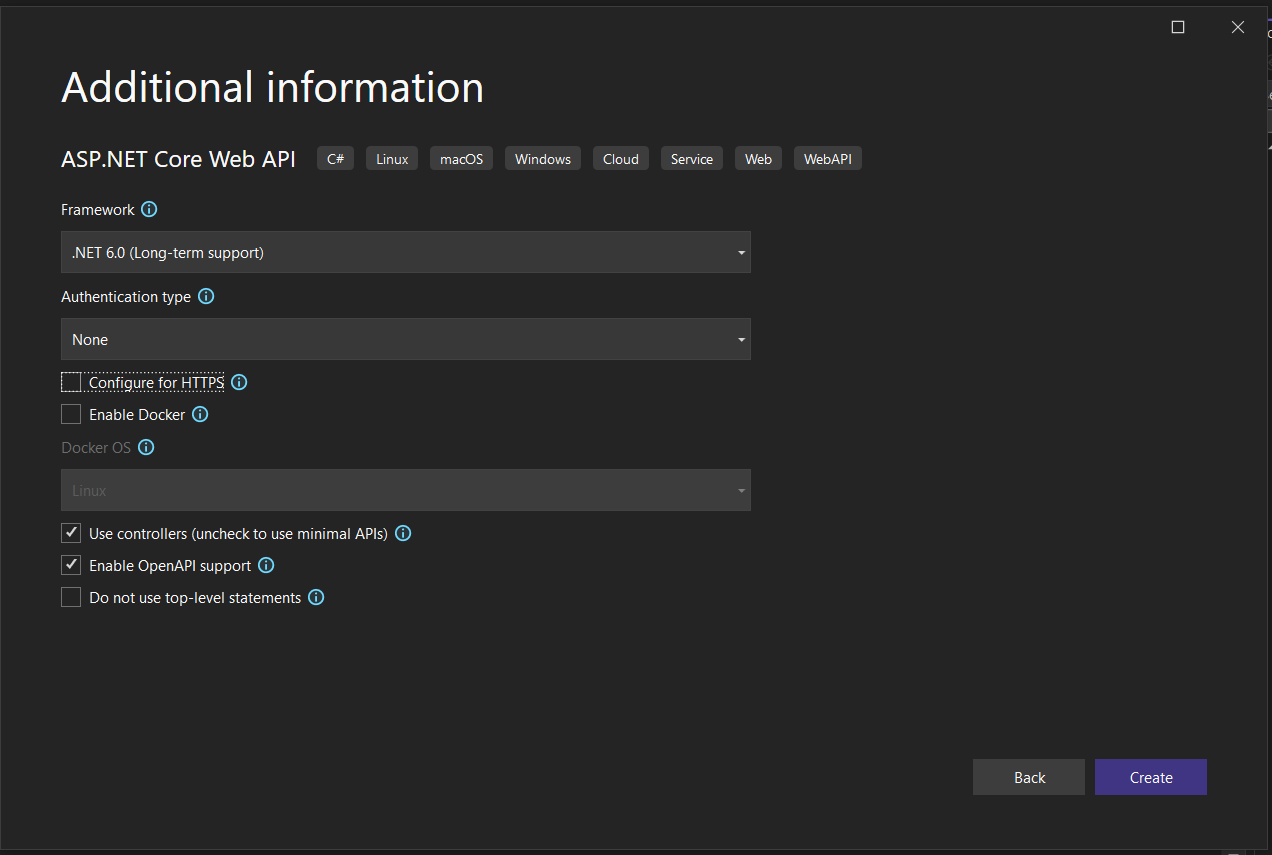1272x855 pixels.
Task: Check the Enable Docker checkbox
Action: [x=71, y=414]
